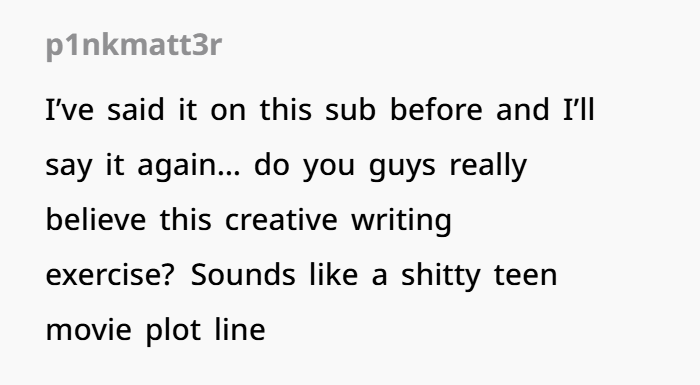
Task: Click the word "Sounds" in the comment
Action: coord(243,274)
